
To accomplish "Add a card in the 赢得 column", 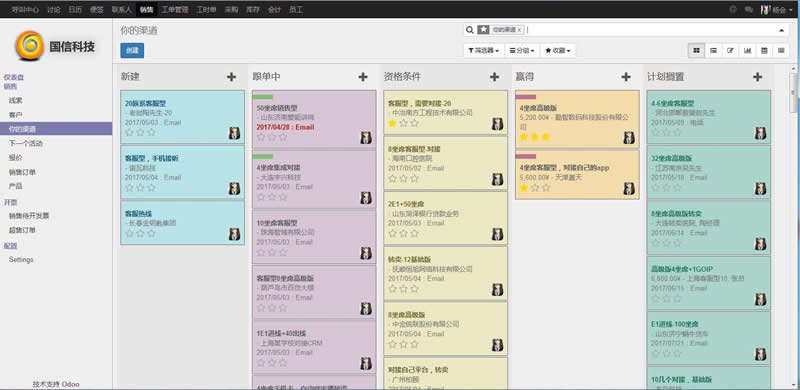I will pos(626,77).
